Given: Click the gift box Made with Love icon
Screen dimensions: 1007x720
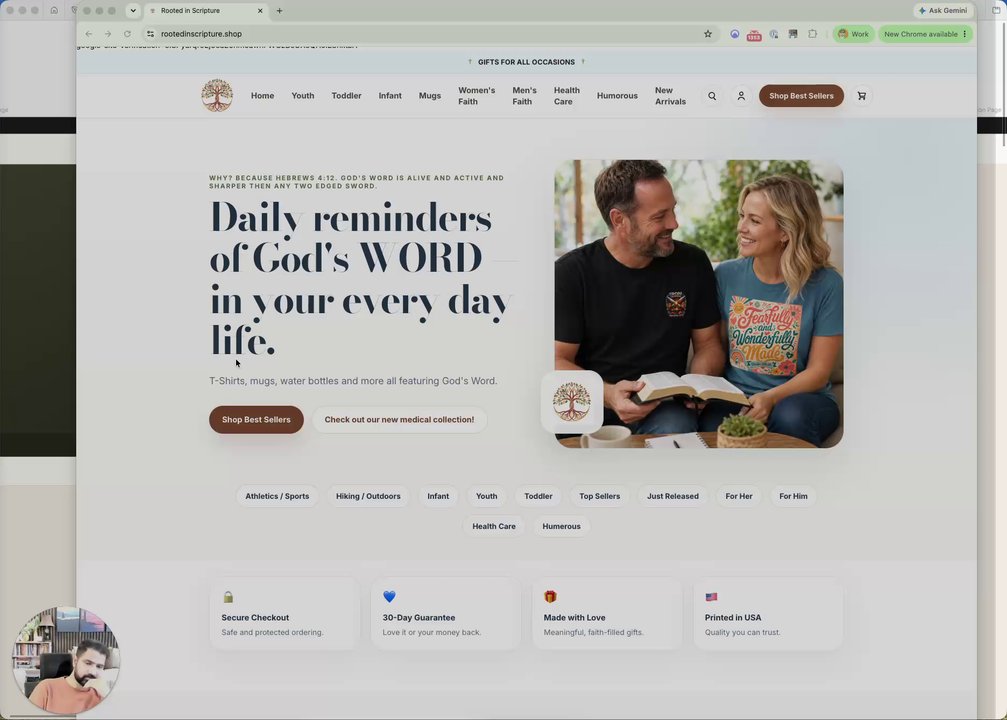Looking at the screenshot, I should pyautogui.click(x=550, y=597).
